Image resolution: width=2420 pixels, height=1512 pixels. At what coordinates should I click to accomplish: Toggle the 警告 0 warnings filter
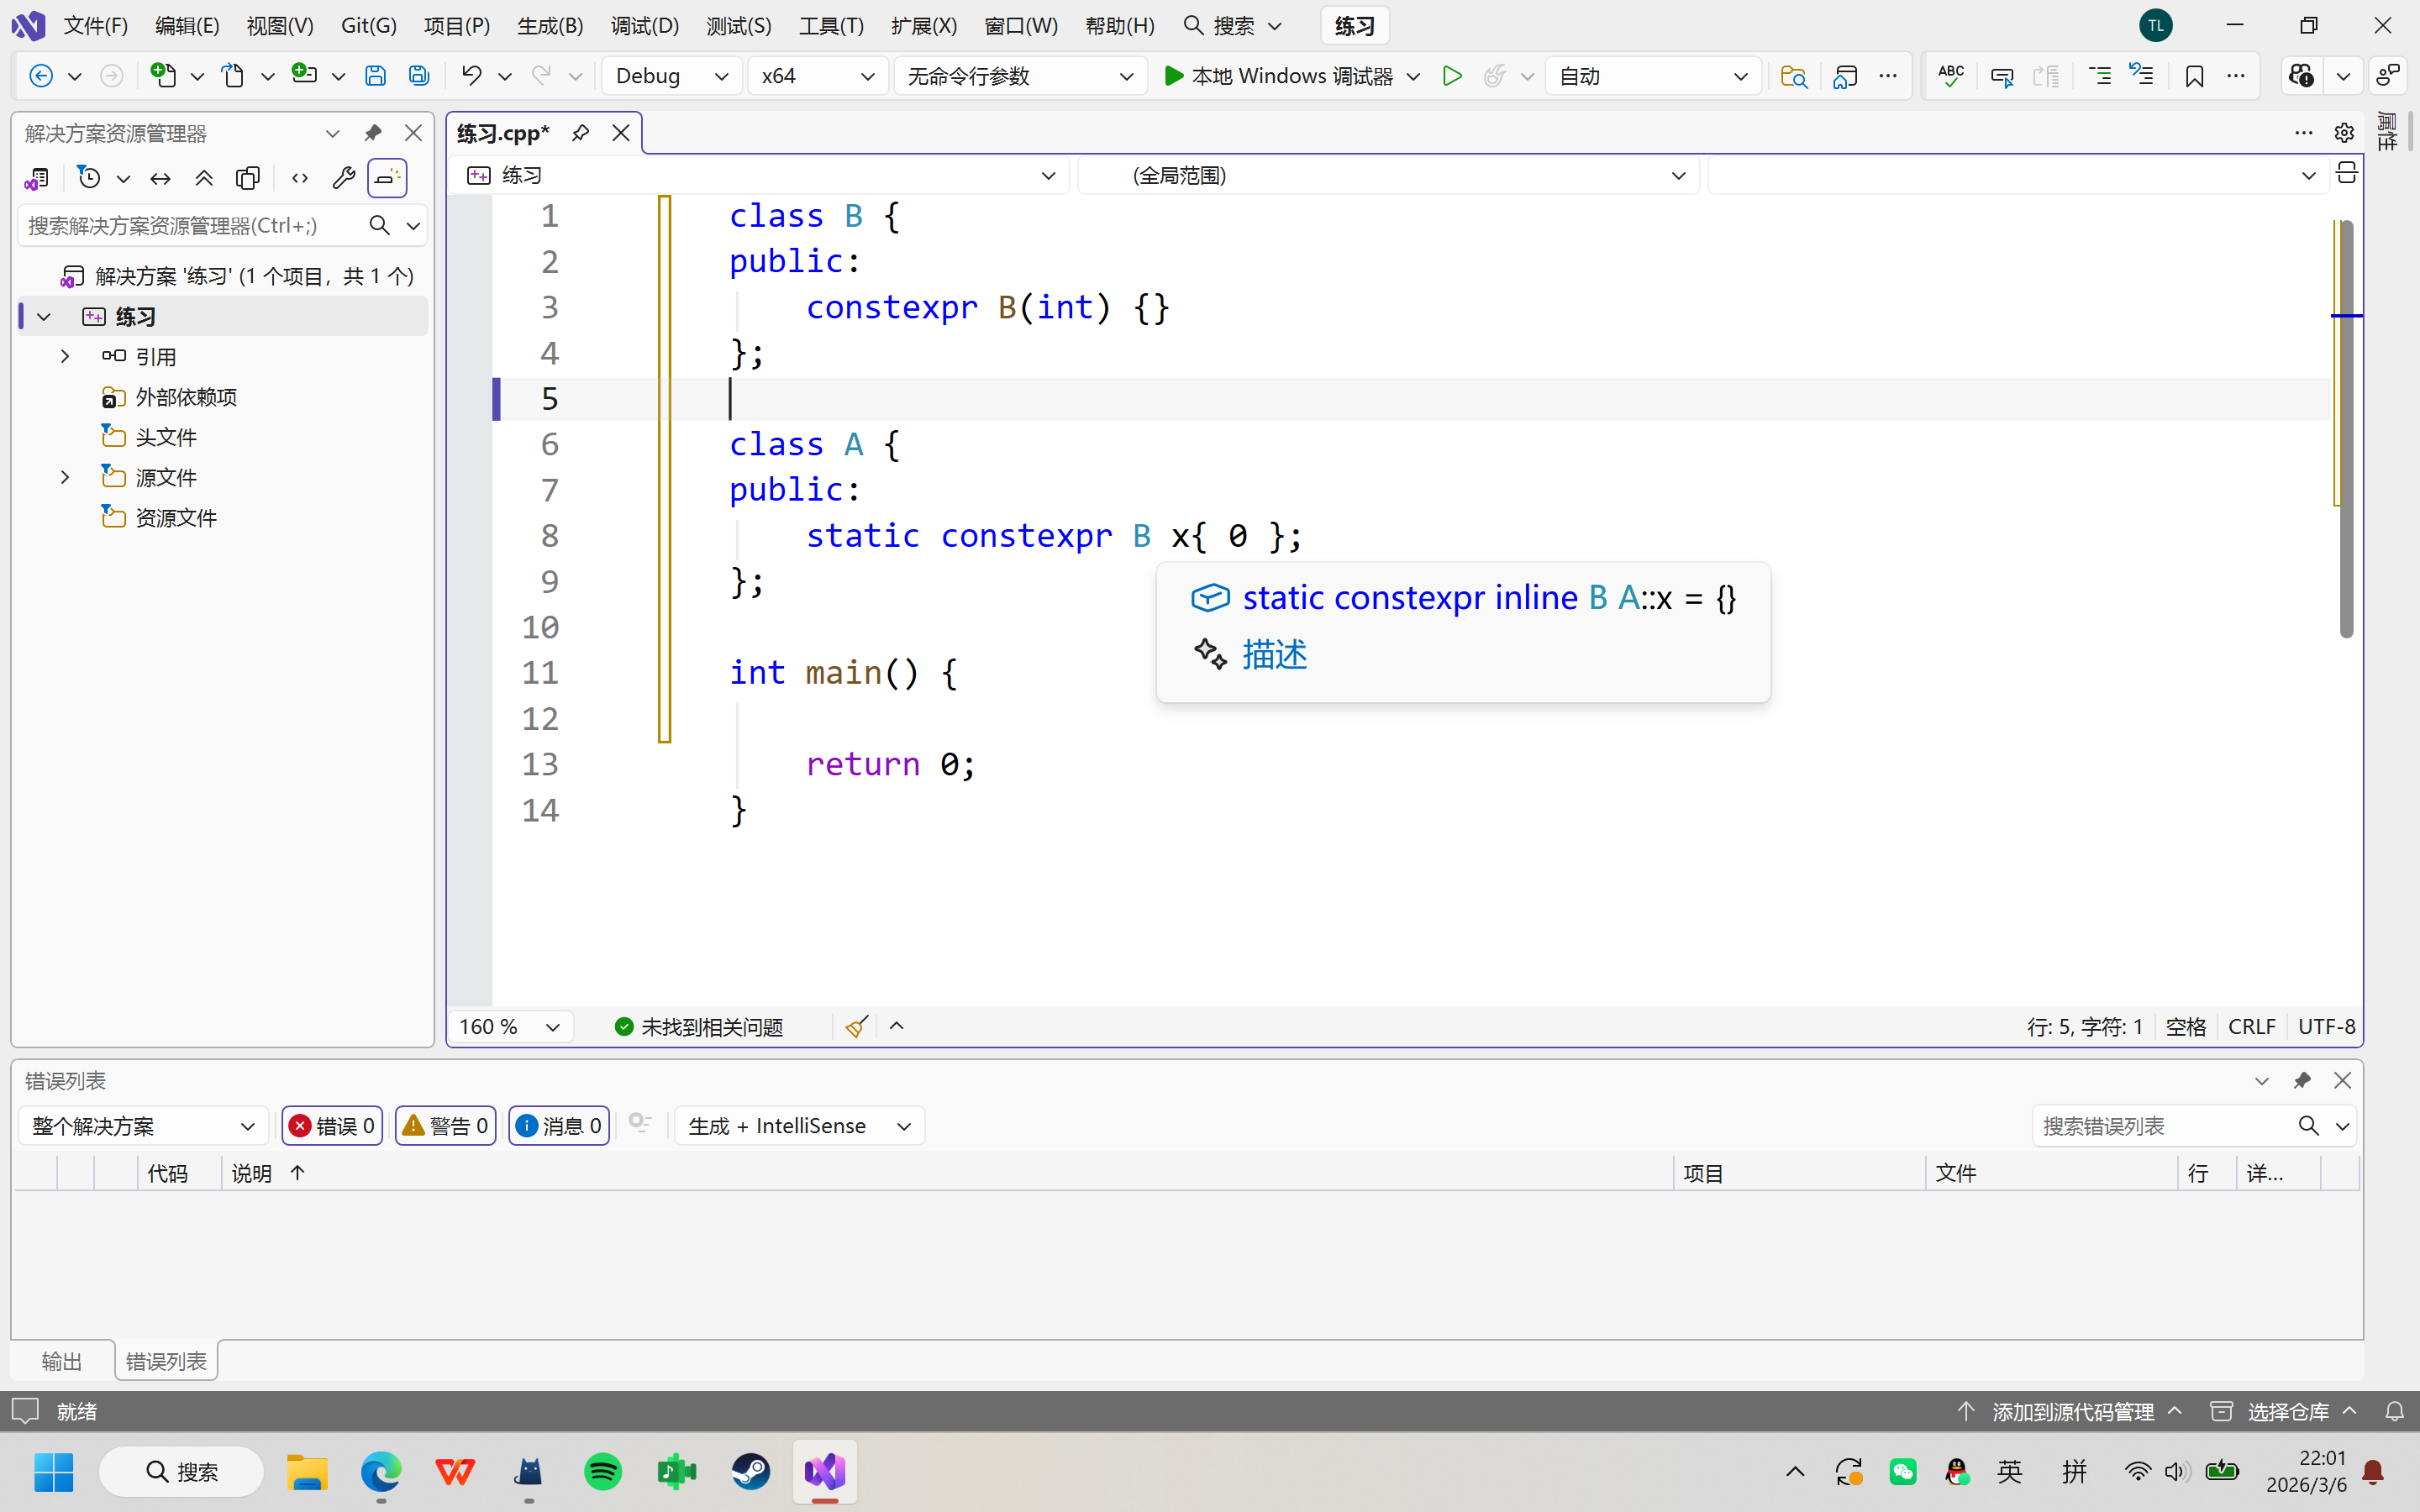pos(446,1126)
